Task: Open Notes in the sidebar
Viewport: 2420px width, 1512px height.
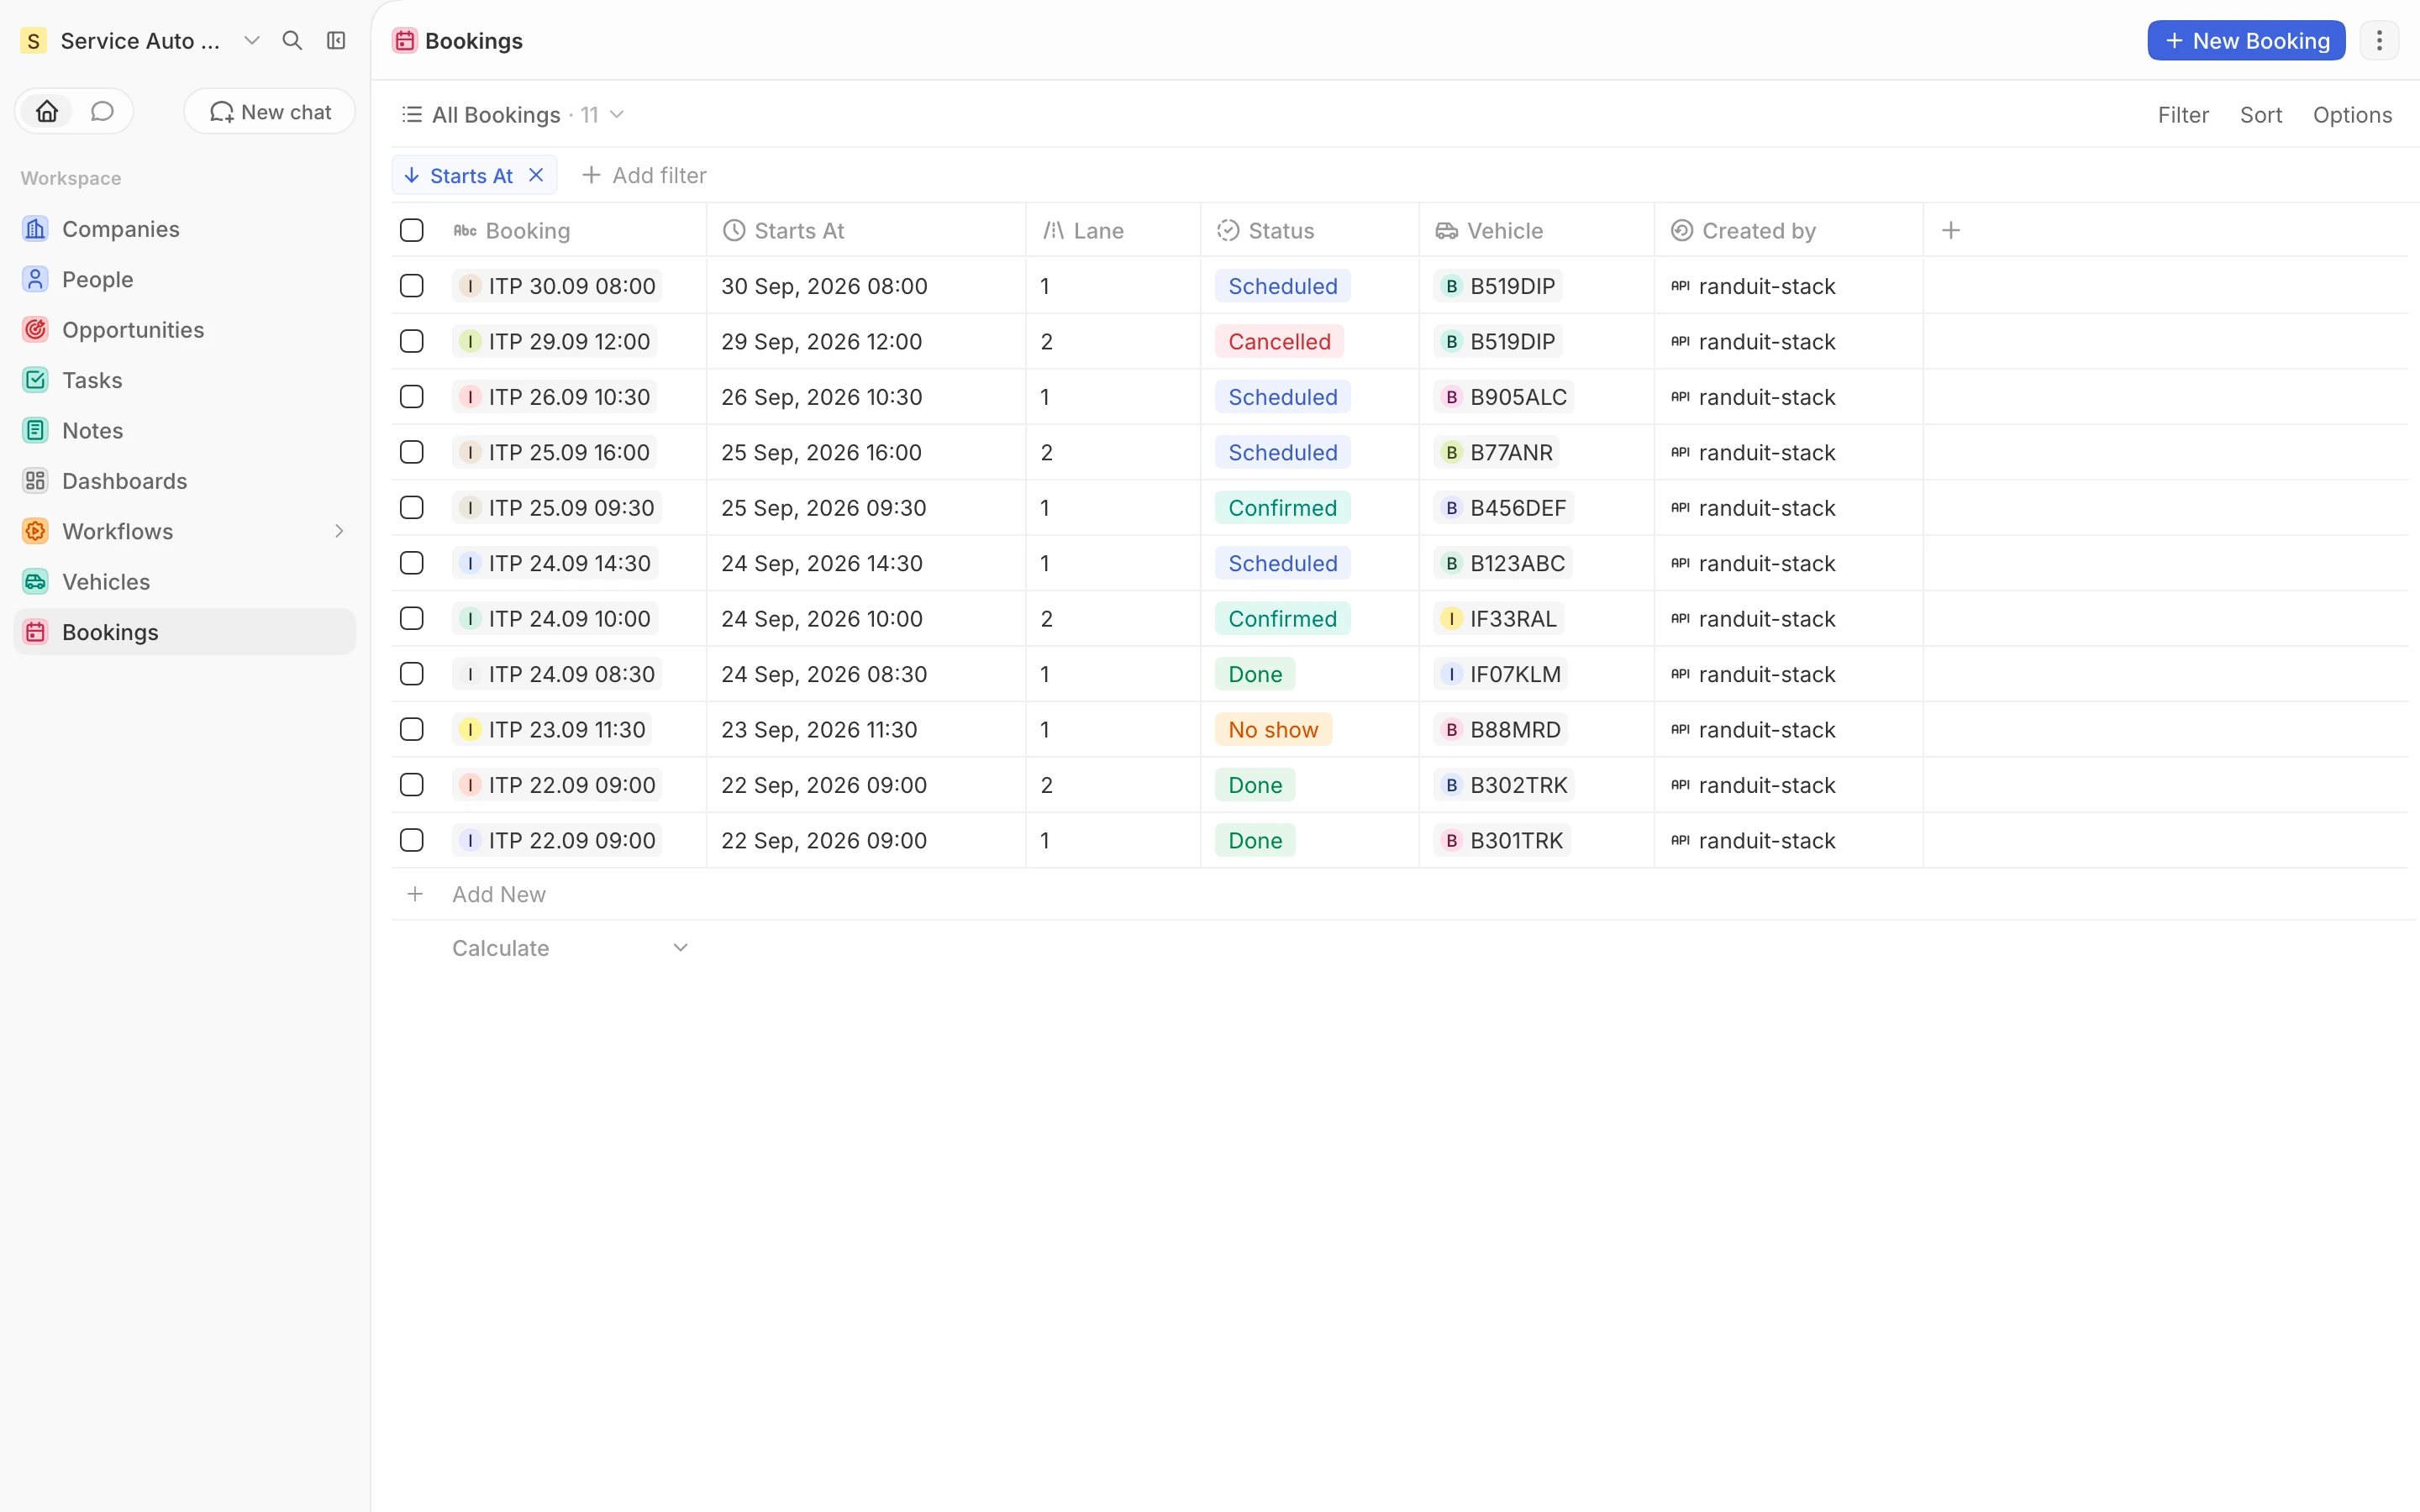Action: pos(185,431)
